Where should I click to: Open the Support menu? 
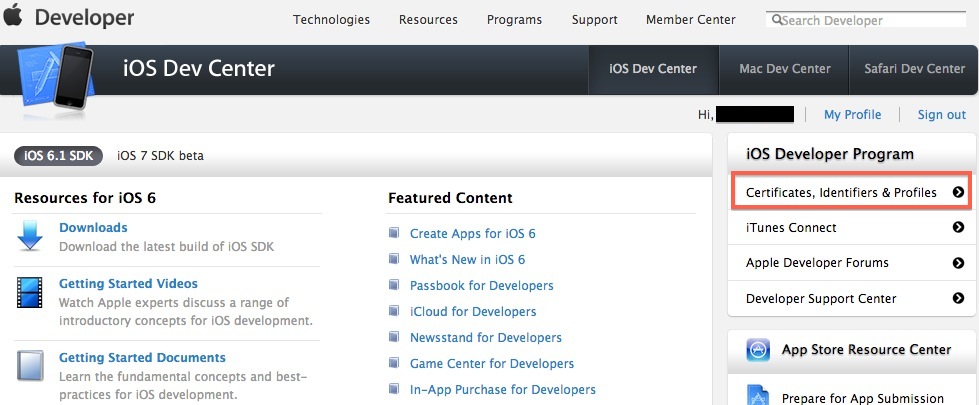click(x=594, y=20)
